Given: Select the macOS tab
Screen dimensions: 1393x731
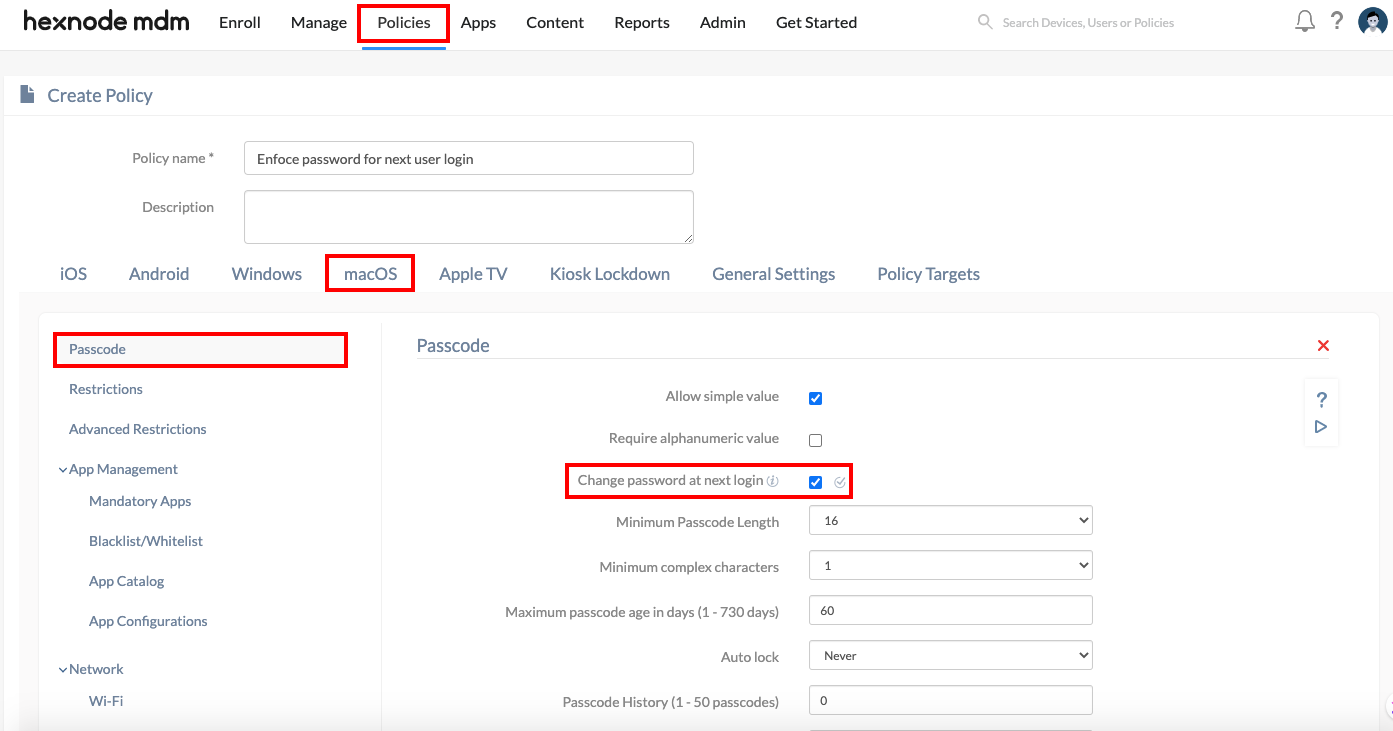Looking at the screenshot, I should point(370,274).
